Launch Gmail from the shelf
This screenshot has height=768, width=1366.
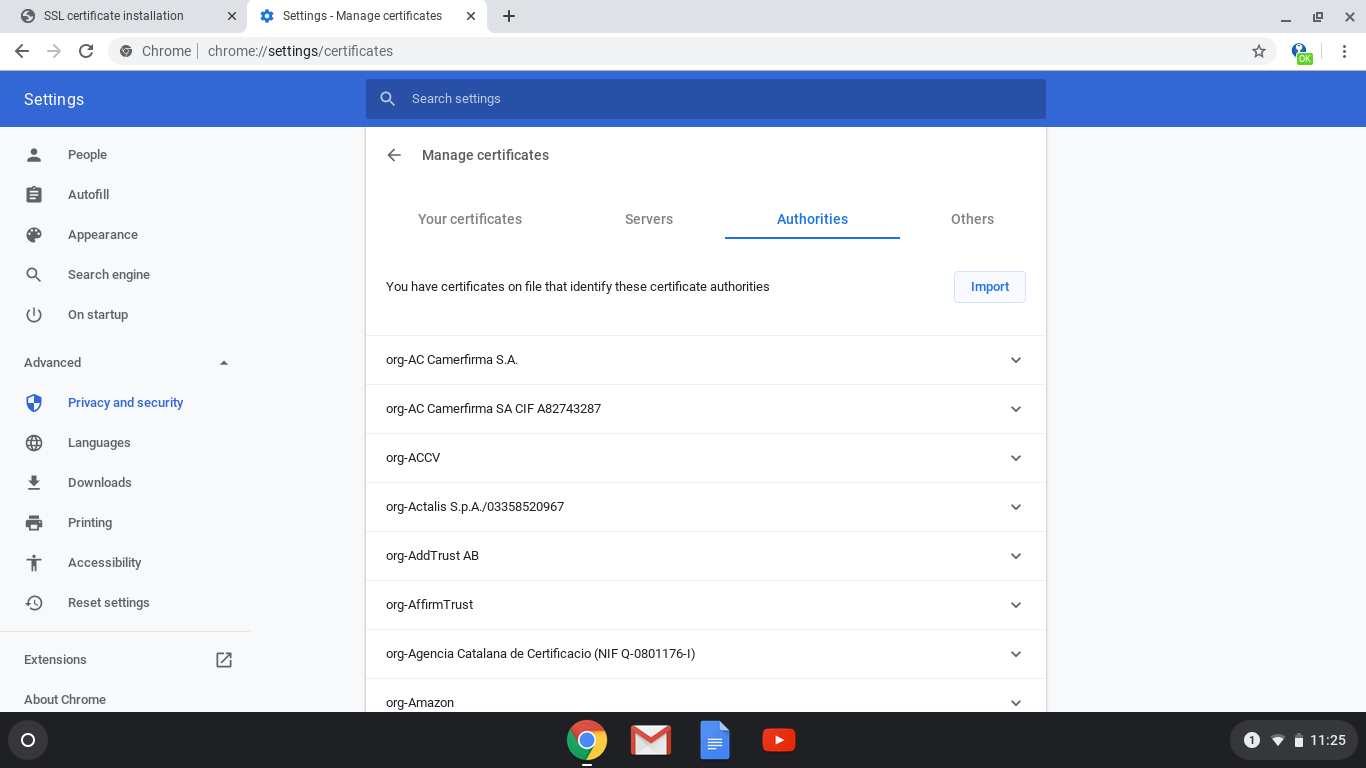[x=650, y=740]
